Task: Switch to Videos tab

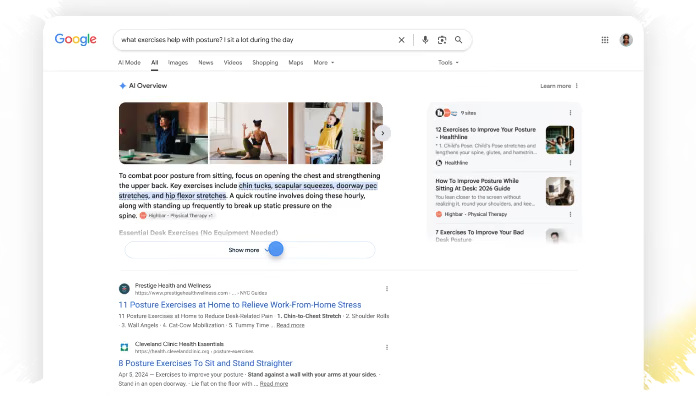Action: 233,63
